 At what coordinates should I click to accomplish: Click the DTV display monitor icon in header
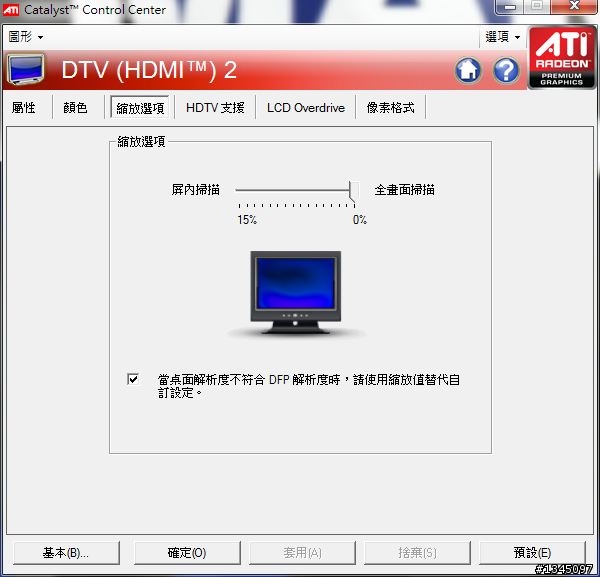pos(26,70)
